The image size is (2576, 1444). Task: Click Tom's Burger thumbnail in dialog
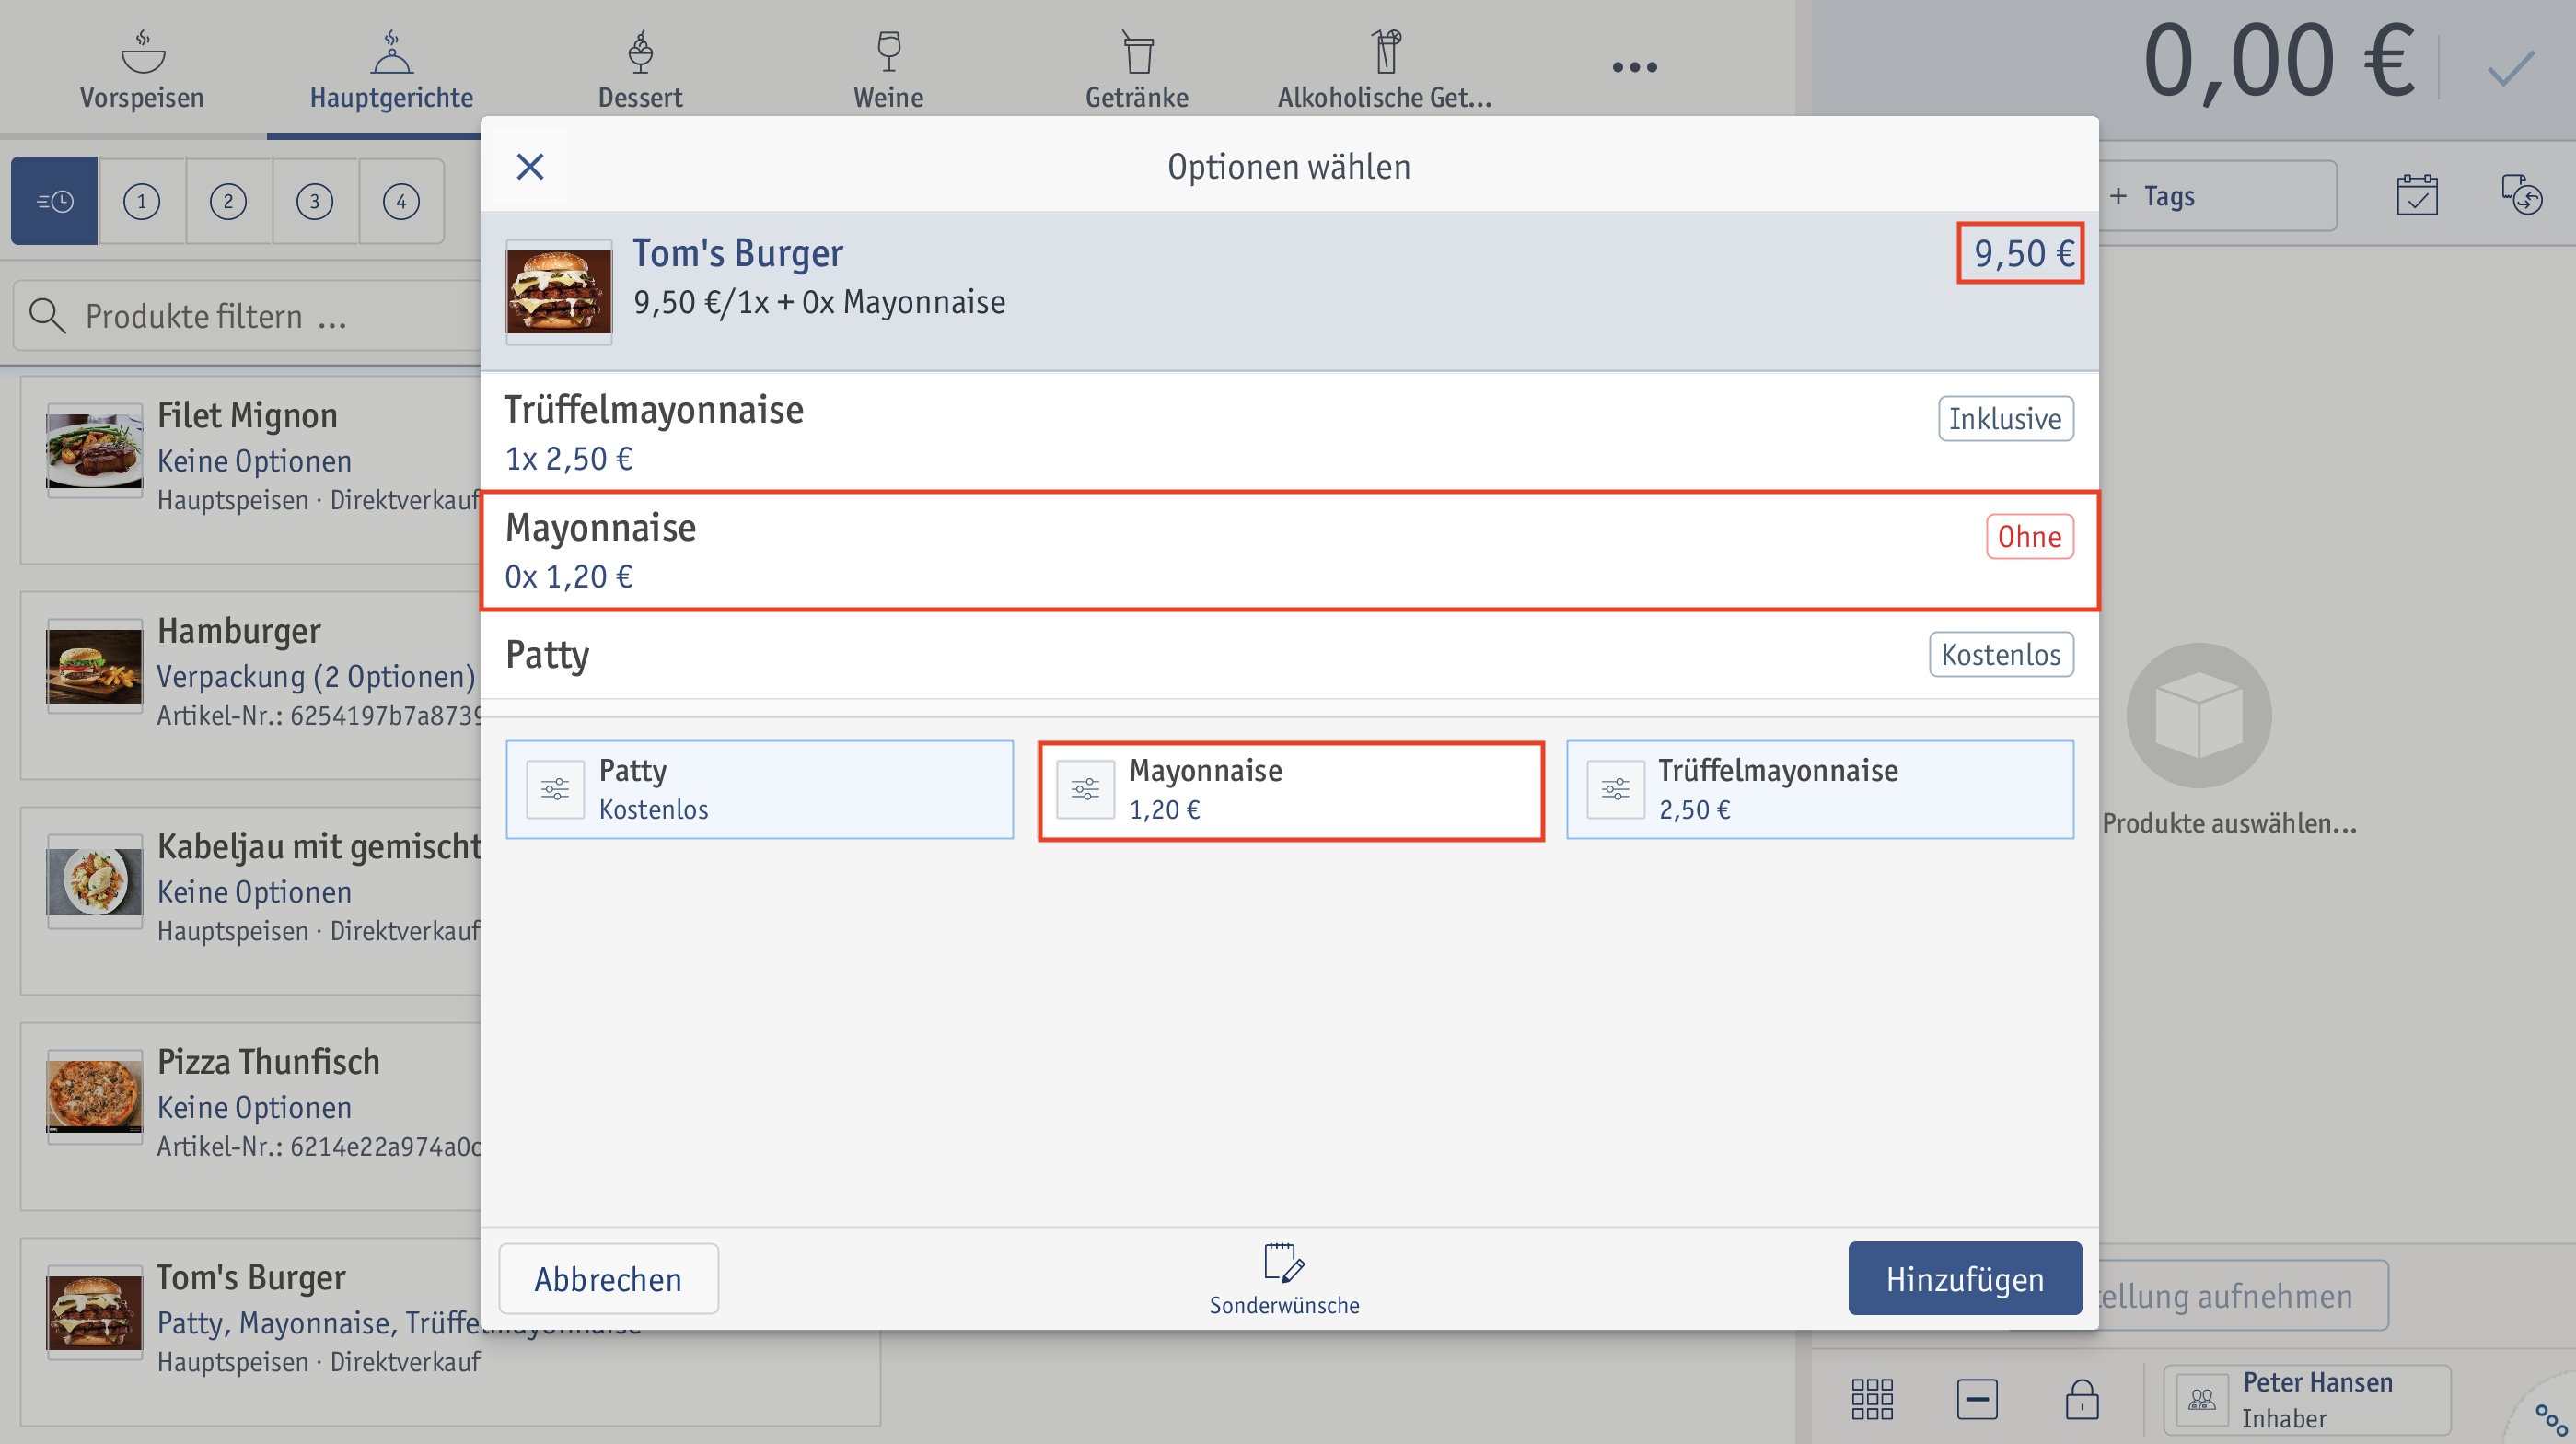point(558,291)
